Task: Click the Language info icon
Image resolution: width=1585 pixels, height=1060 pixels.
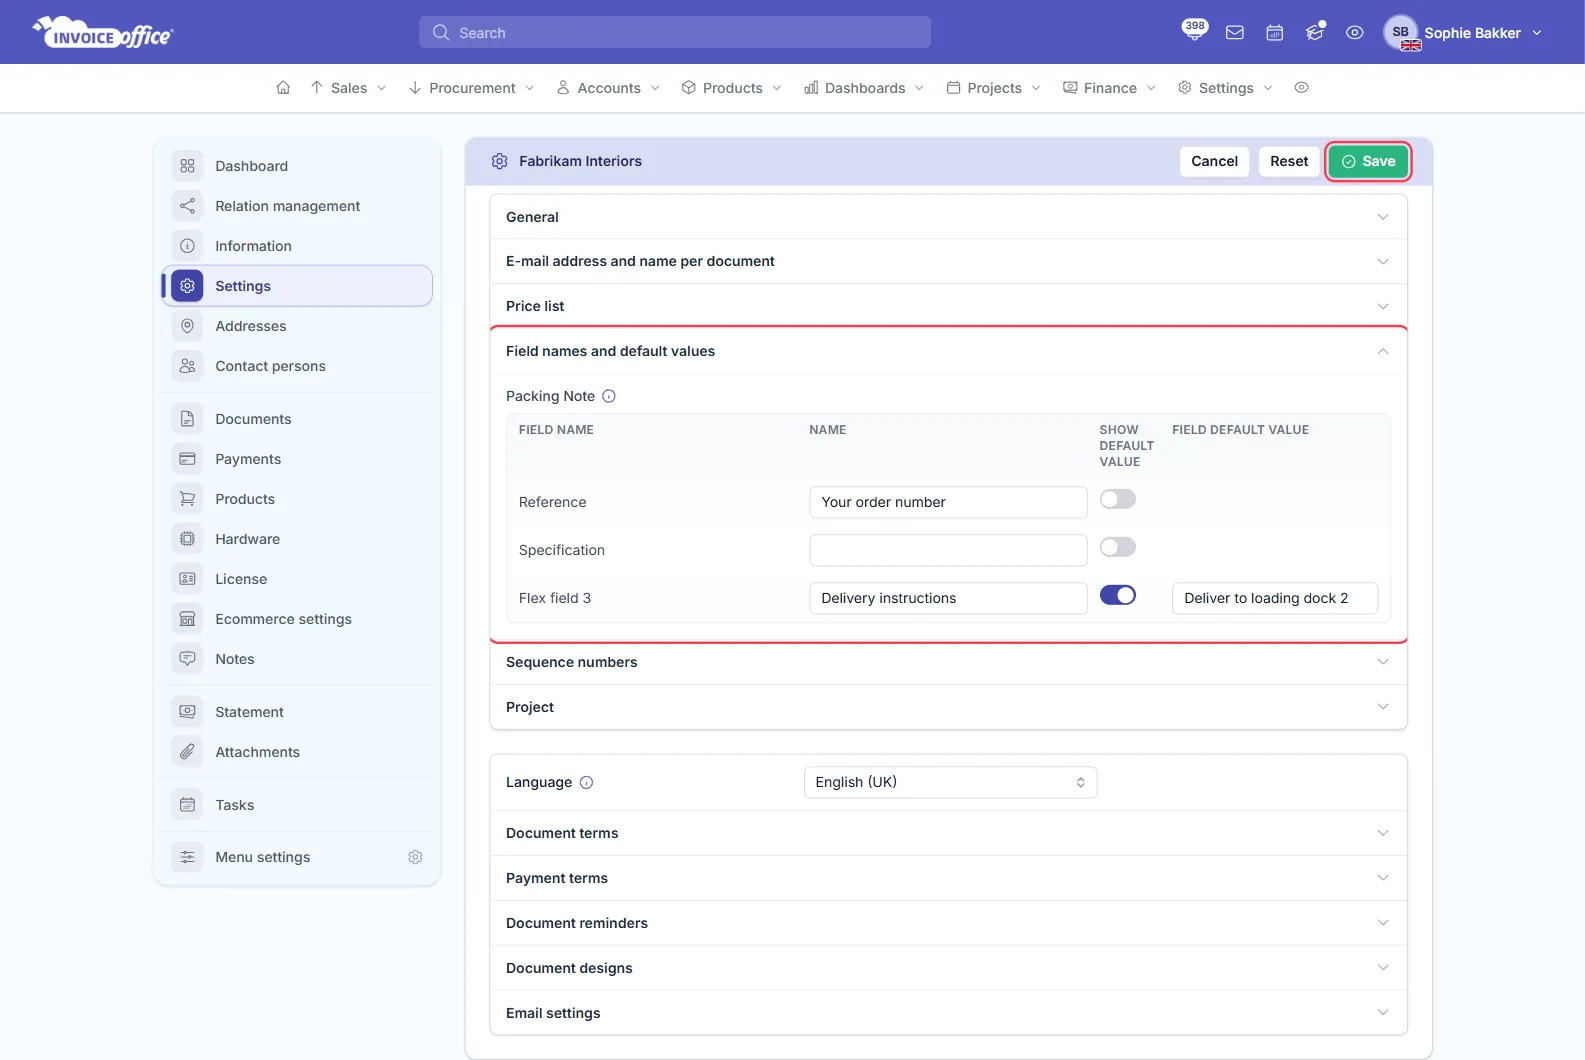Action: coord(587,783)
